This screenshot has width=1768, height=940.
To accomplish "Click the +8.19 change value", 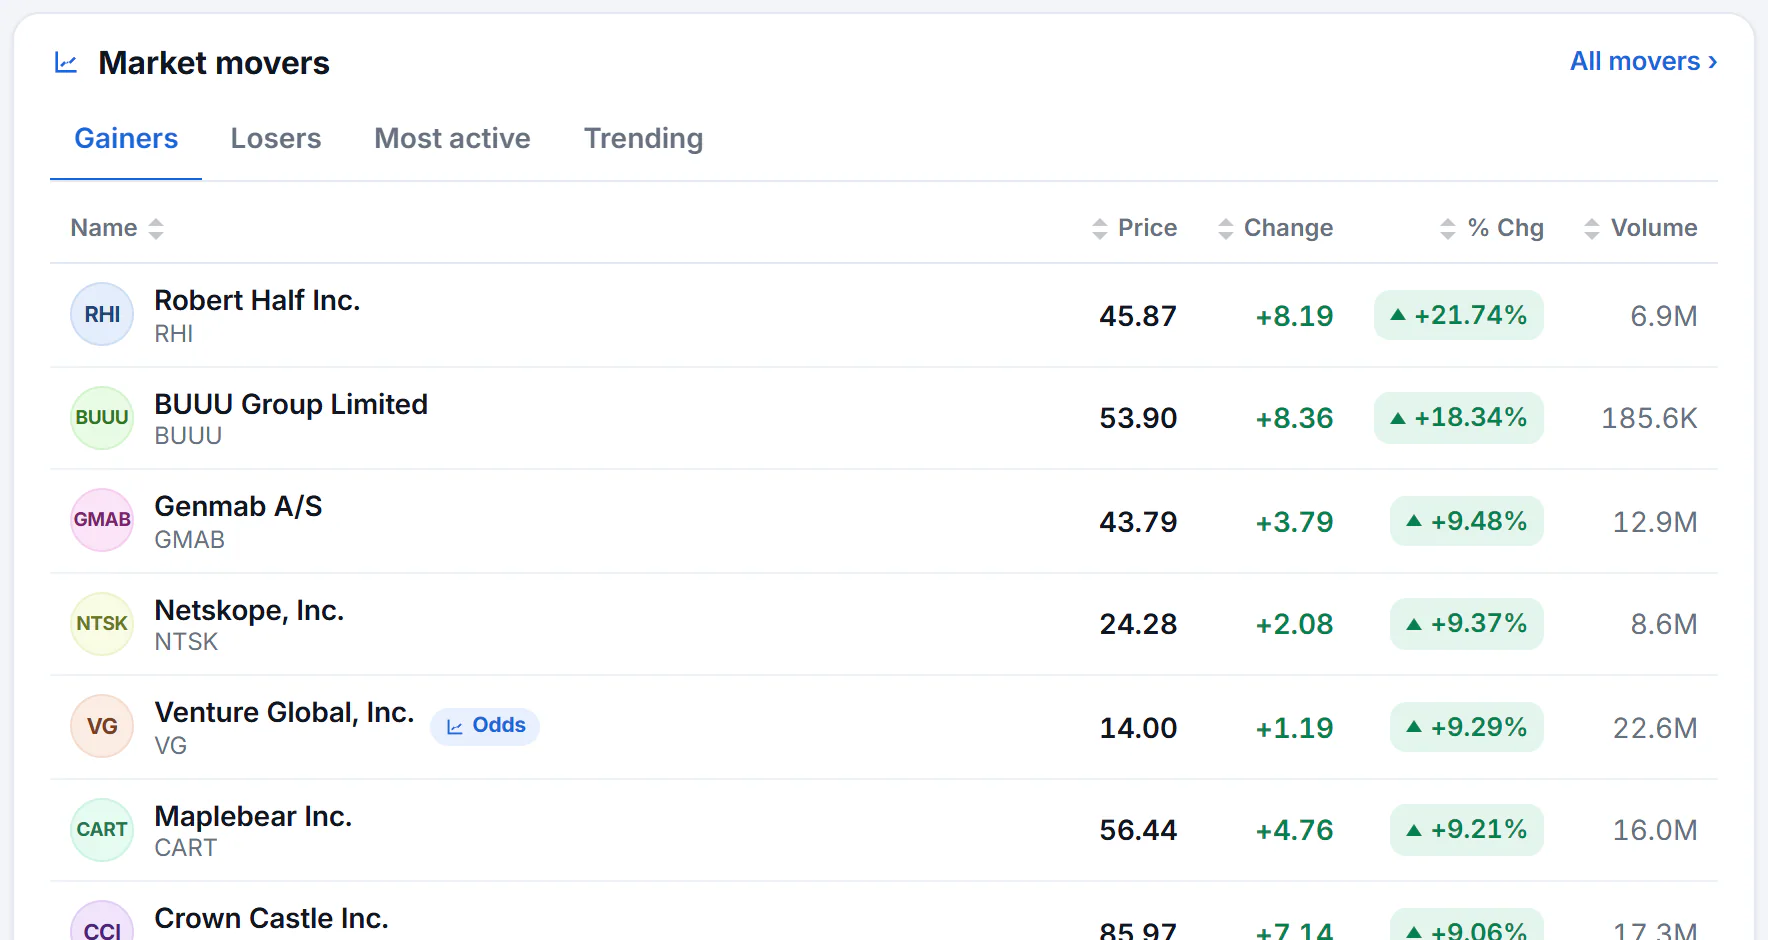I will [x=1294, y=316].
